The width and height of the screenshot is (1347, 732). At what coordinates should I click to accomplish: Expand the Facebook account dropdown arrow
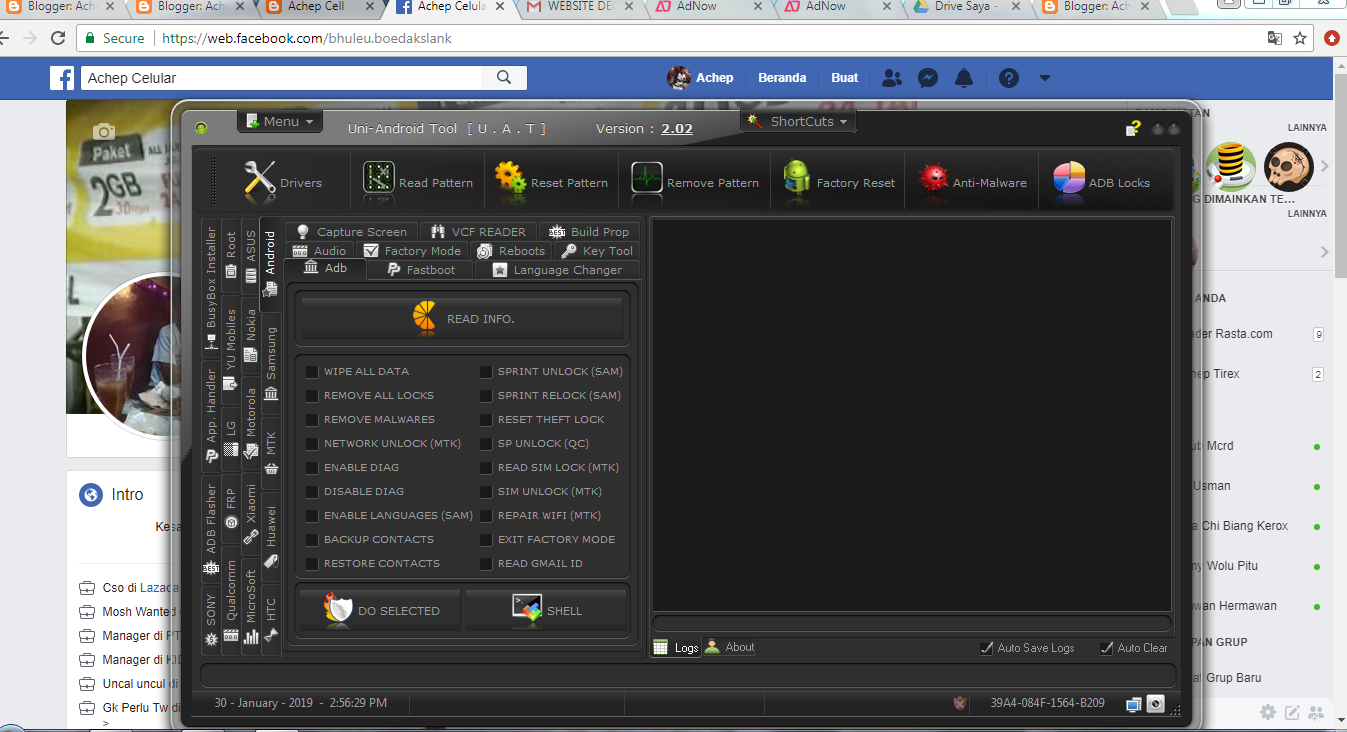tap(1044, 77)
